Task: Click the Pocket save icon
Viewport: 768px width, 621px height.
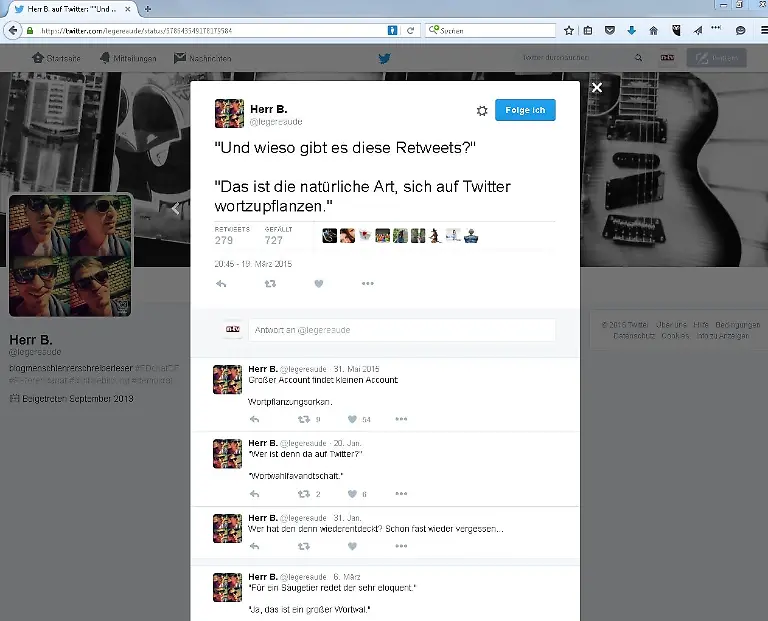Action: (x=610, y=30)
